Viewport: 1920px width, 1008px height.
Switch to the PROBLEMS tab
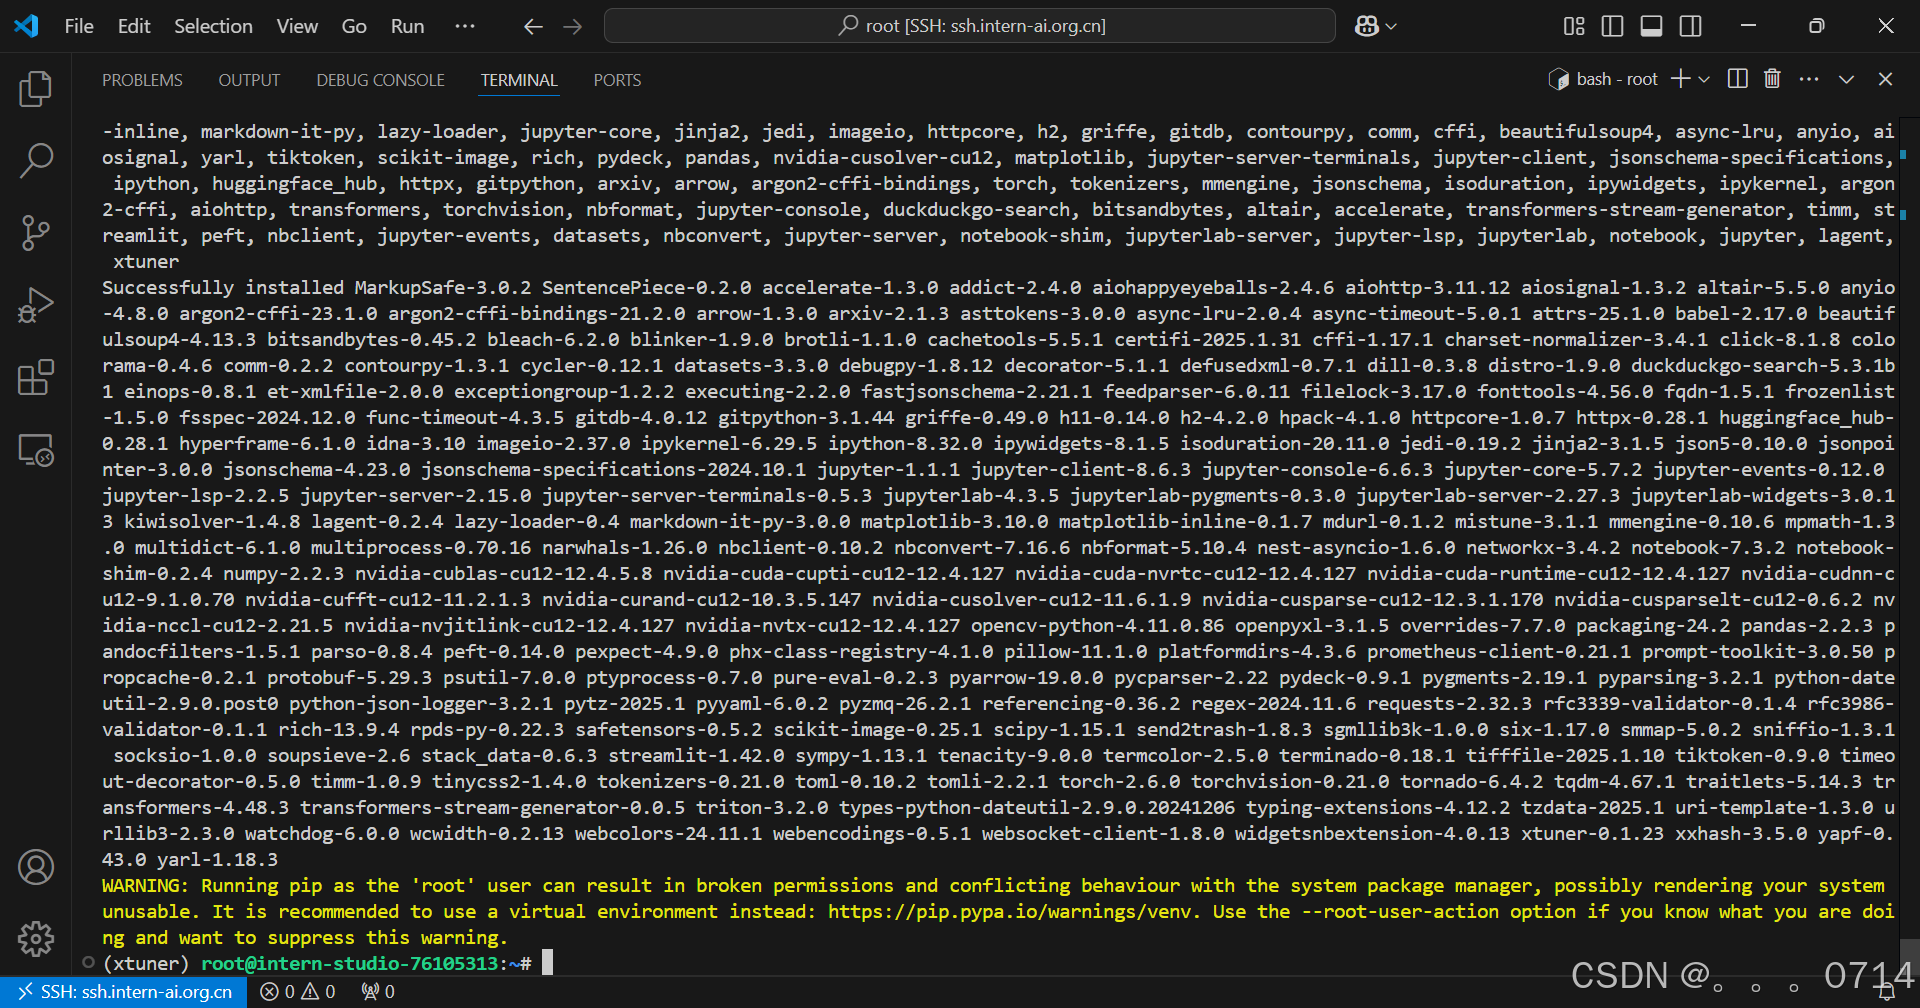point(142,80)
